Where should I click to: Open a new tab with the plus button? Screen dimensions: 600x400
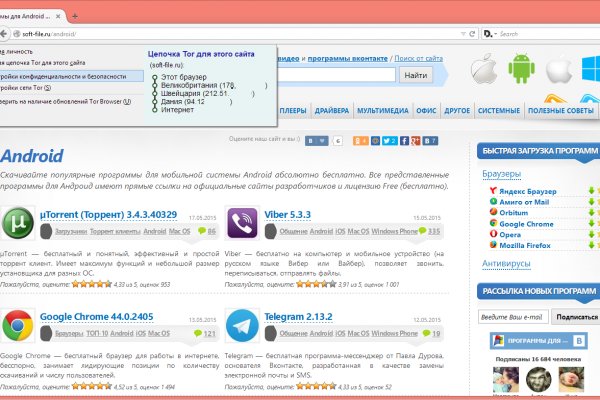tap(75, 16)
